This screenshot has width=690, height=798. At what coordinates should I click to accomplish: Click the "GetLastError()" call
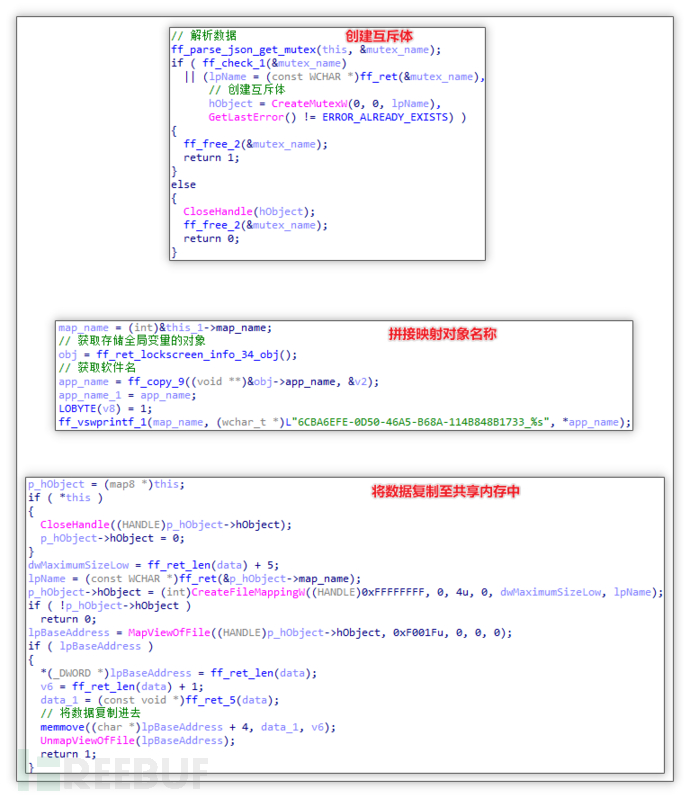(x=252, y=117)
